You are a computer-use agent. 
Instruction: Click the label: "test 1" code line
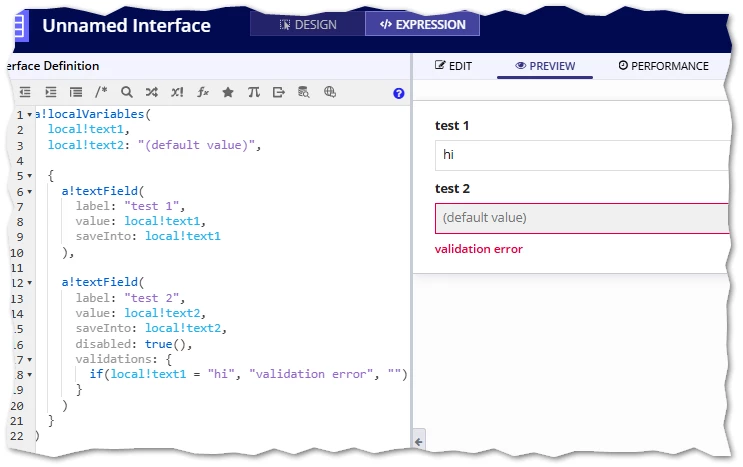click(x=130, y=206)
